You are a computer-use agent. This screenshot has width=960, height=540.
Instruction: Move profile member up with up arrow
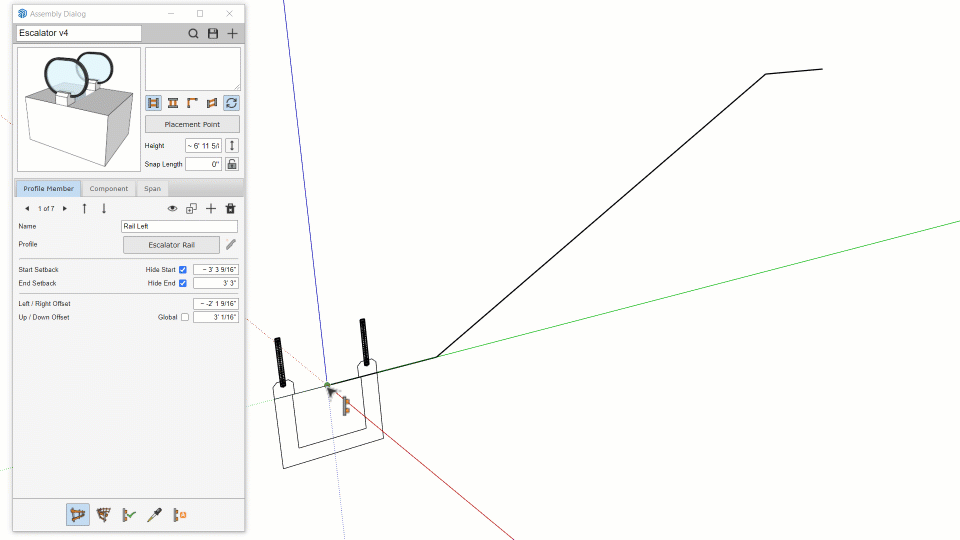coord(84,208)
